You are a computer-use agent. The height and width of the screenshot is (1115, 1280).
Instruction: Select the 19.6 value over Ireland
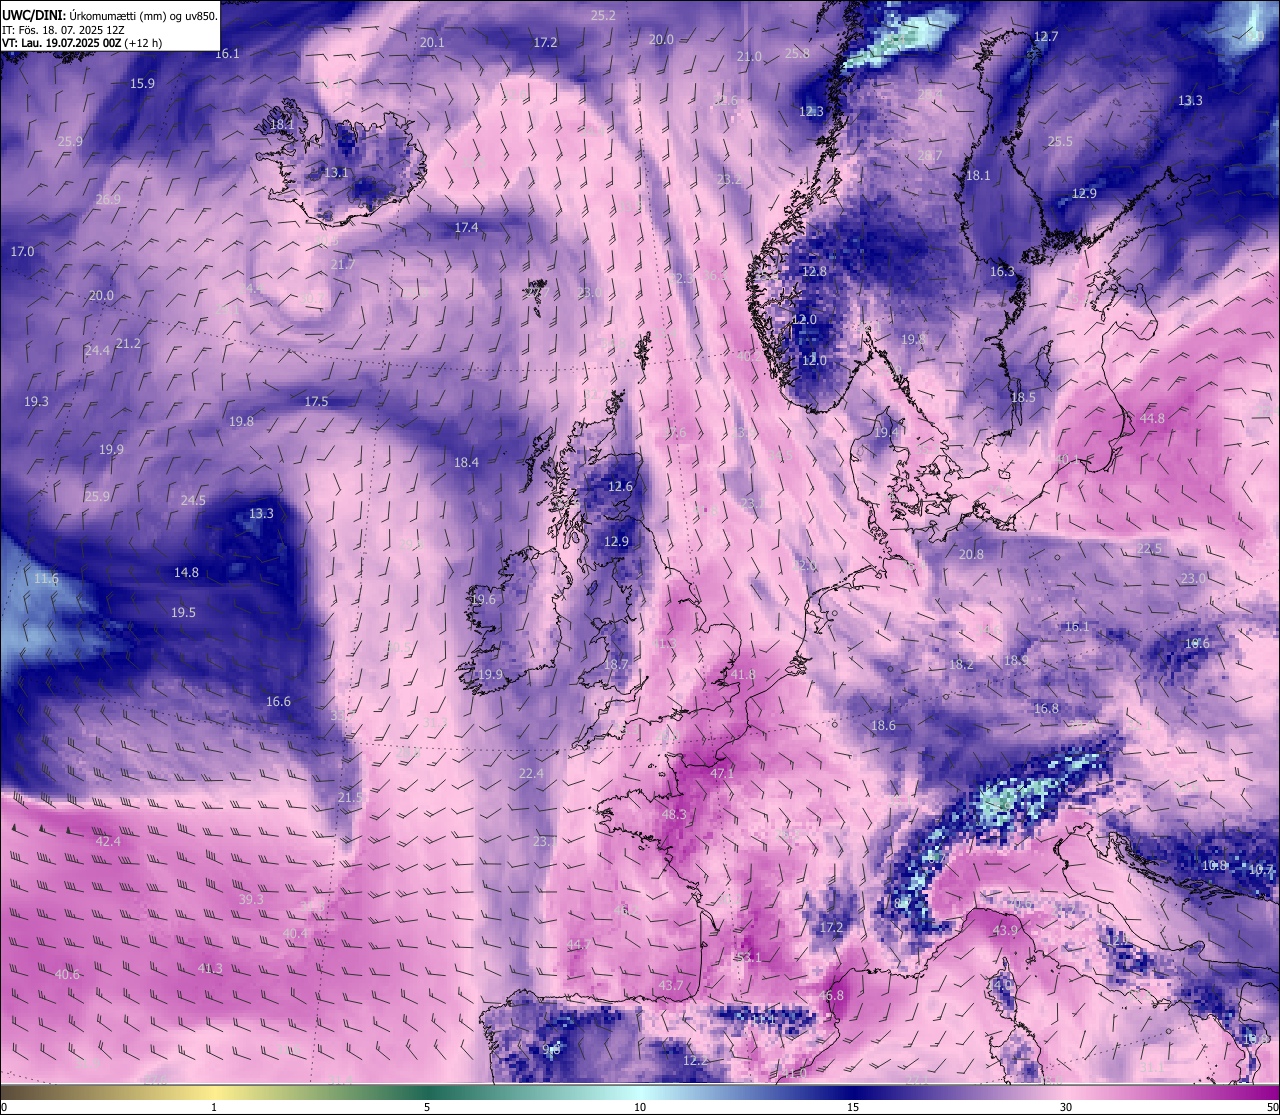[x=483, y=600]
